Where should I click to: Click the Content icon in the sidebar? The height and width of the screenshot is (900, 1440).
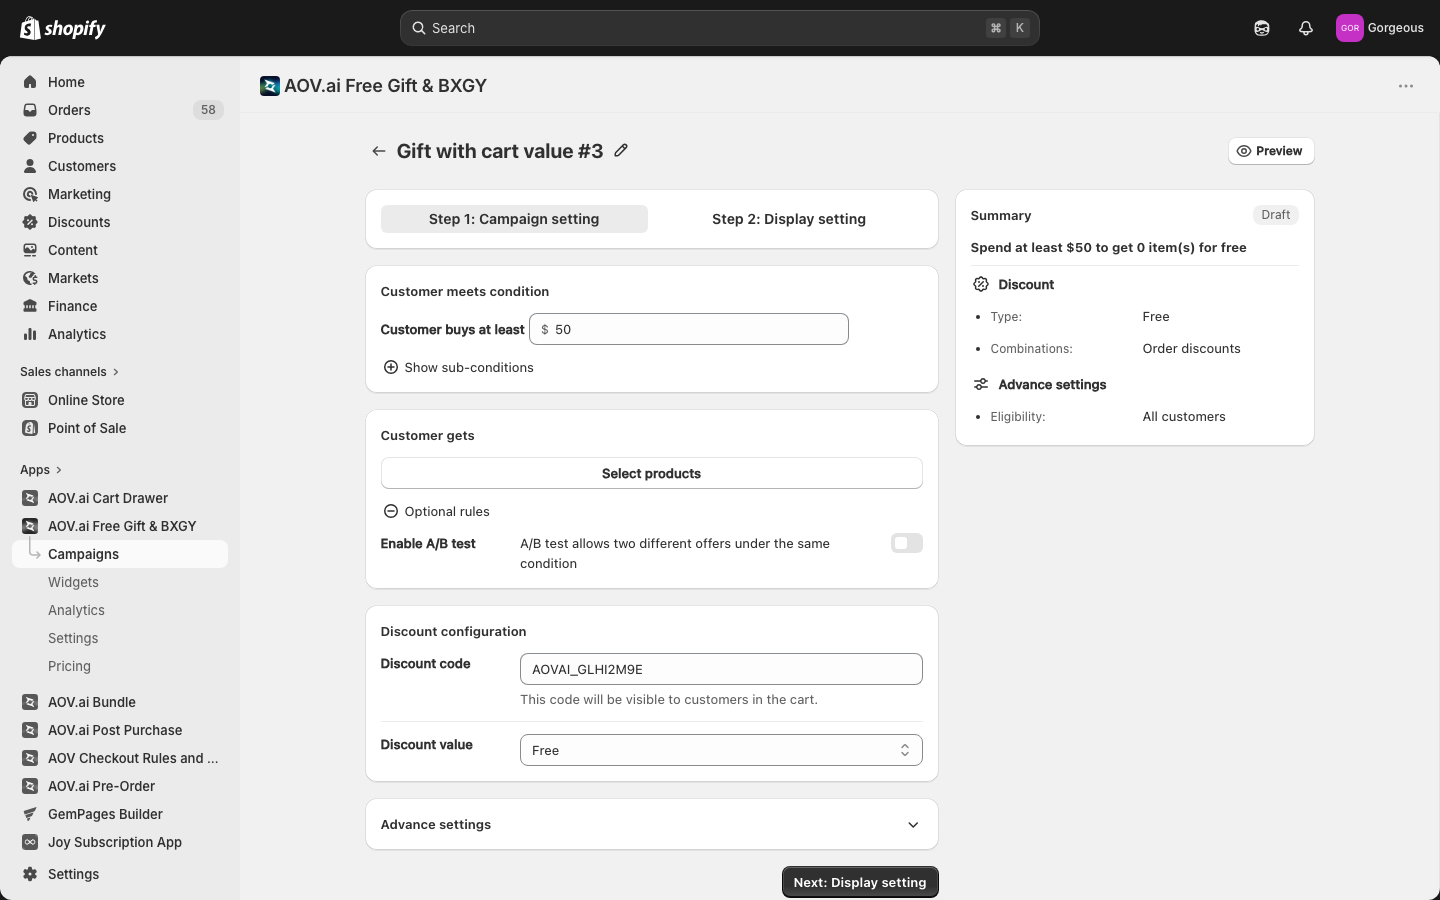[30, 250]
